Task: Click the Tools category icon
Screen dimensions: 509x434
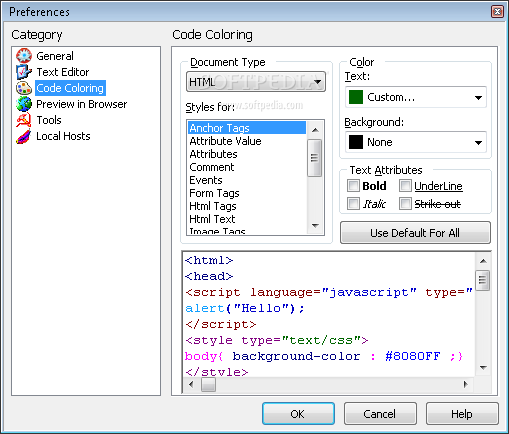Action: coord(24,120)
